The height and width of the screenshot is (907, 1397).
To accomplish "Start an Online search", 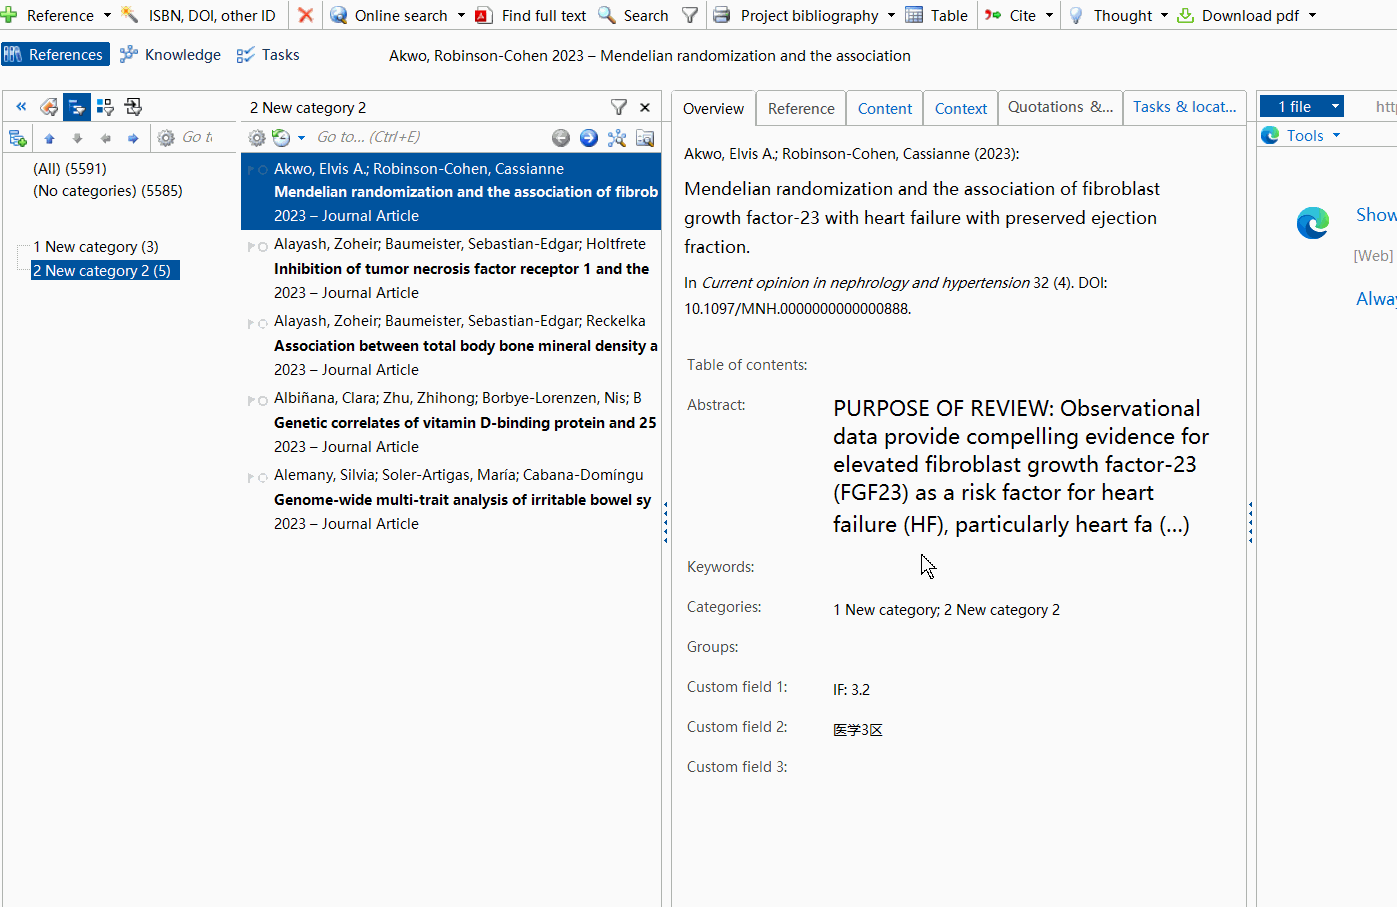I will tap(389, 15).
